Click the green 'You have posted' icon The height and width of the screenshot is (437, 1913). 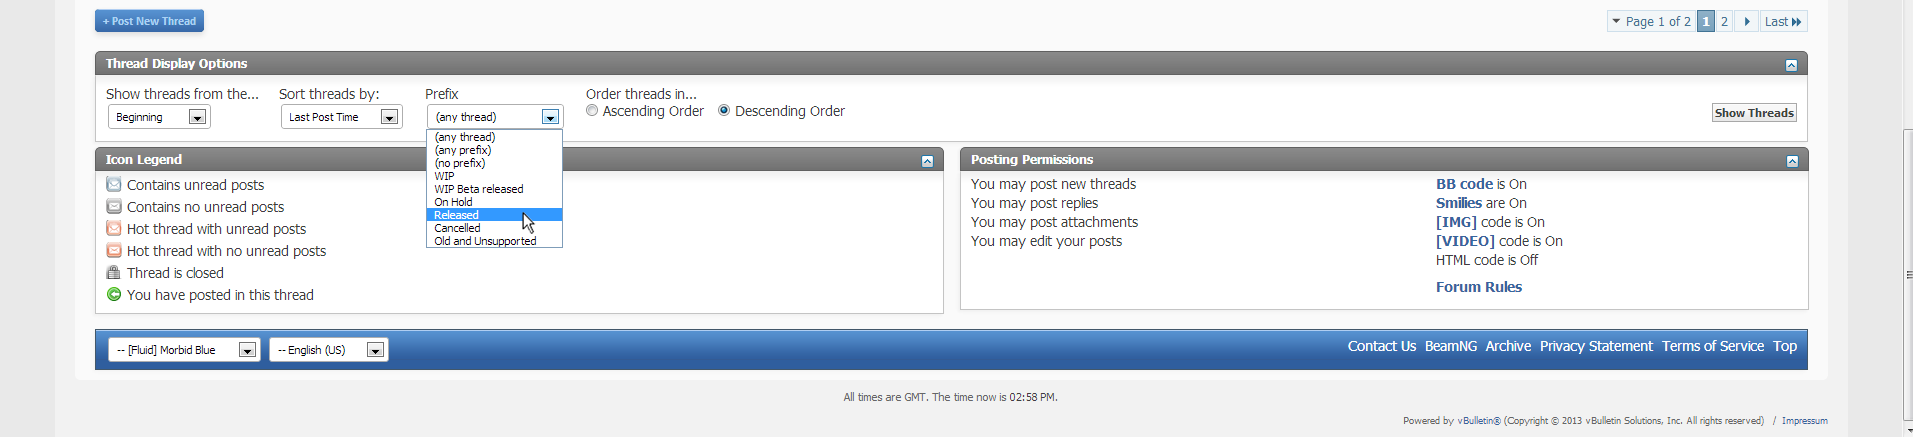[114, 294]
